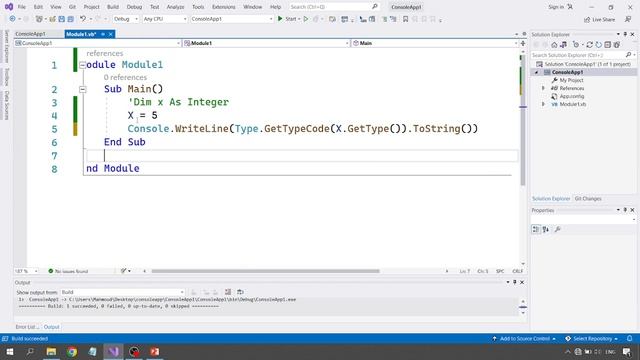Open the editor zoom percentage dropdown

click(x=26, y=271)
